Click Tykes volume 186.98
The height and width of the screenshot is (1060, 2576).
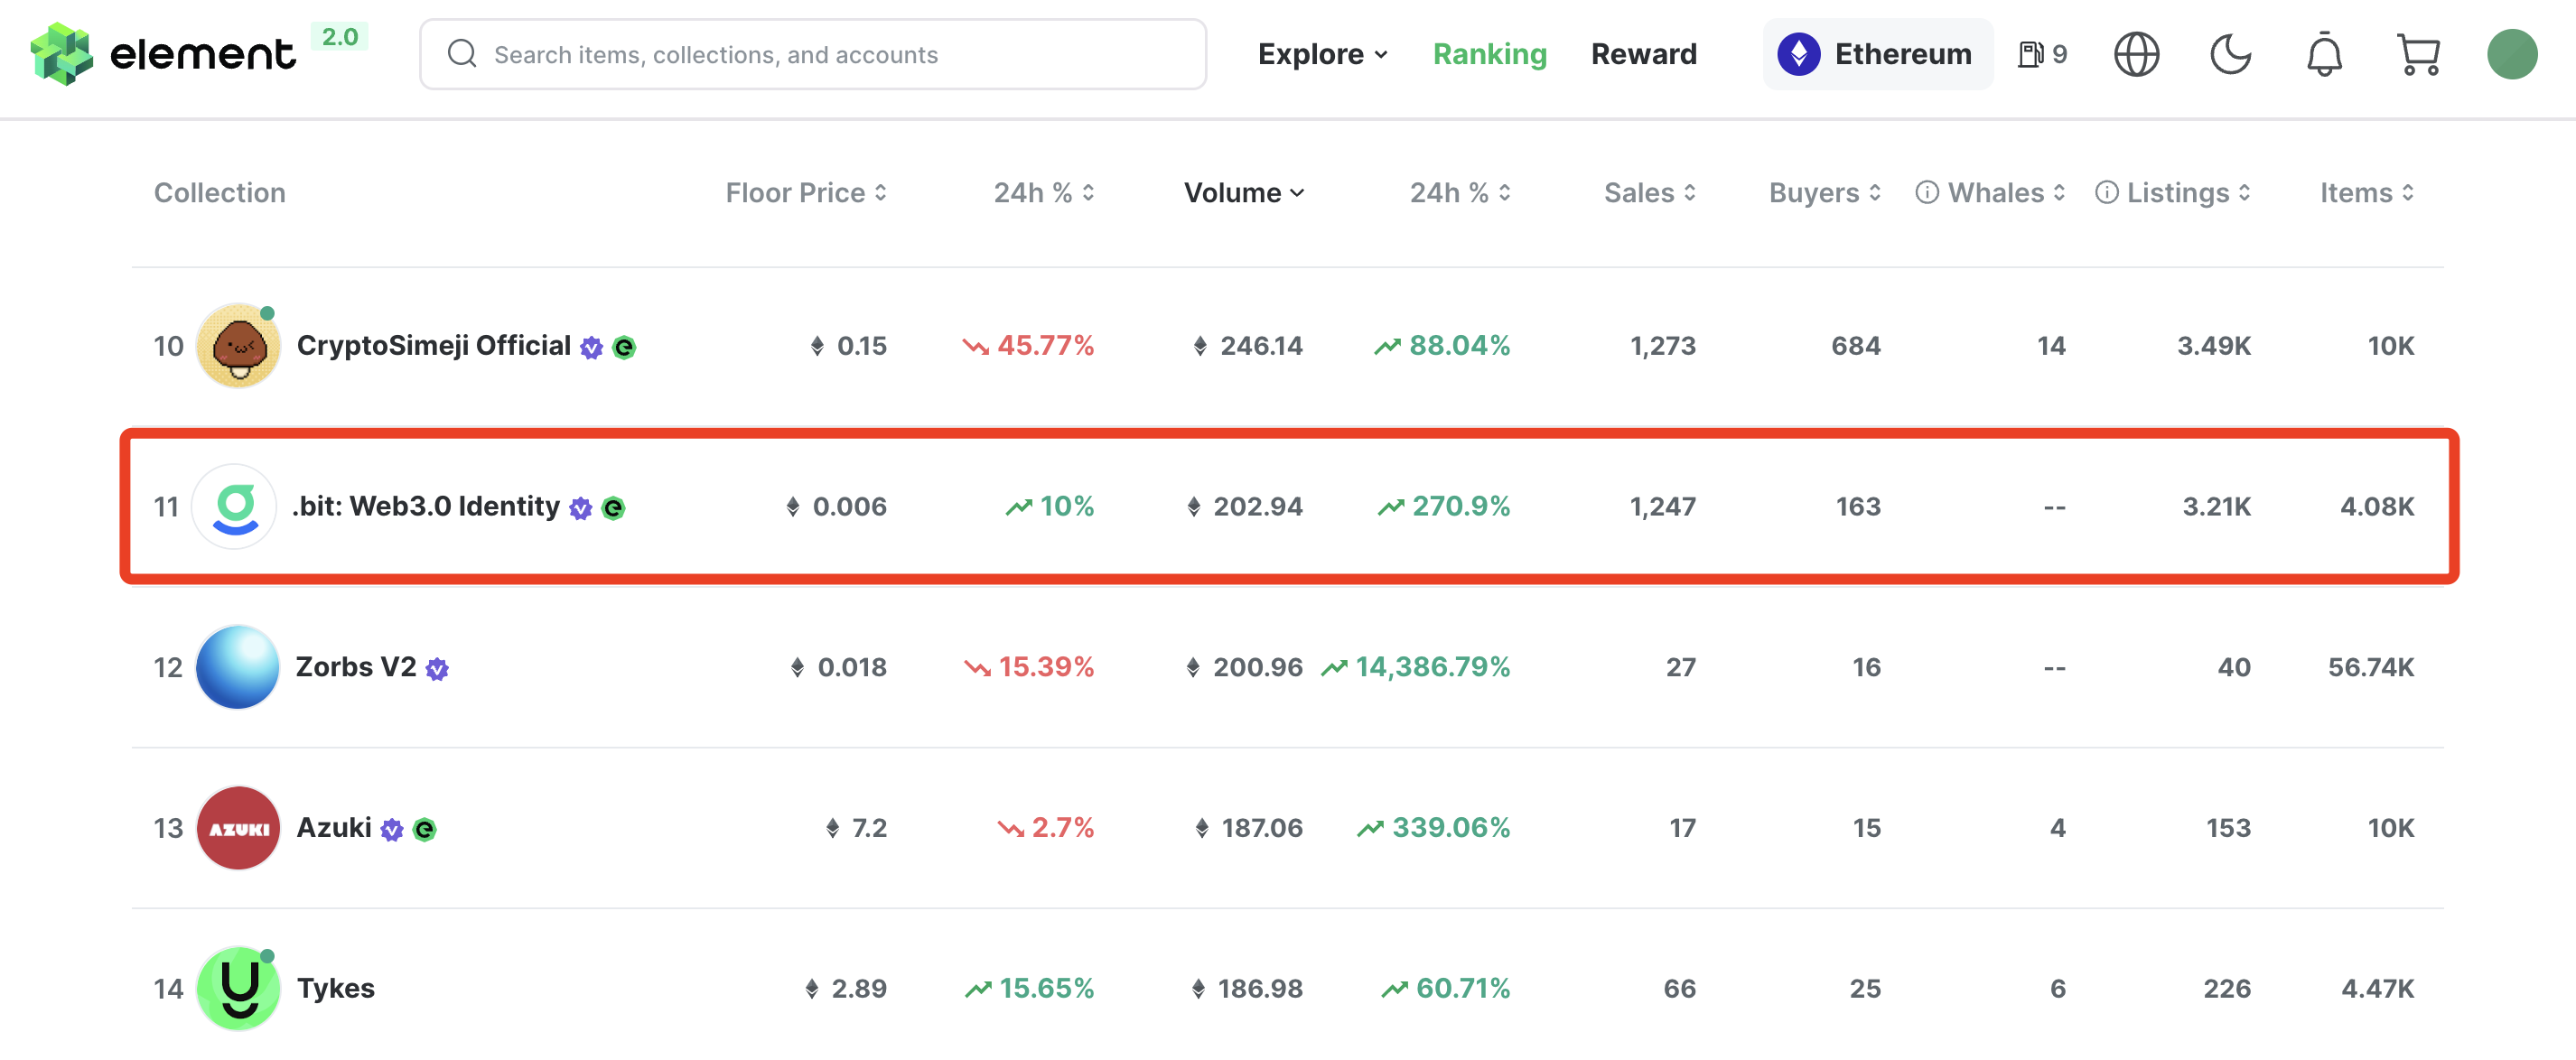1246,988
